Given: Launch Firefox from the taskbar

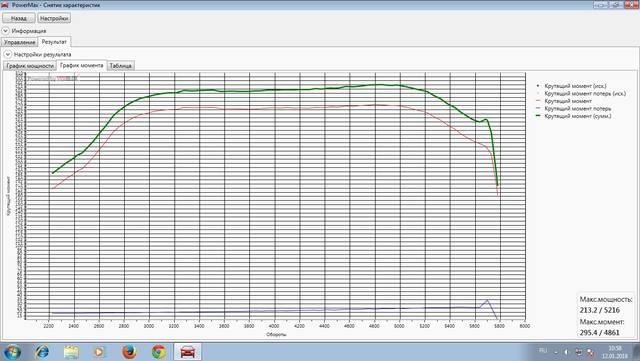Looking at the screenshot, I should 129,352.
